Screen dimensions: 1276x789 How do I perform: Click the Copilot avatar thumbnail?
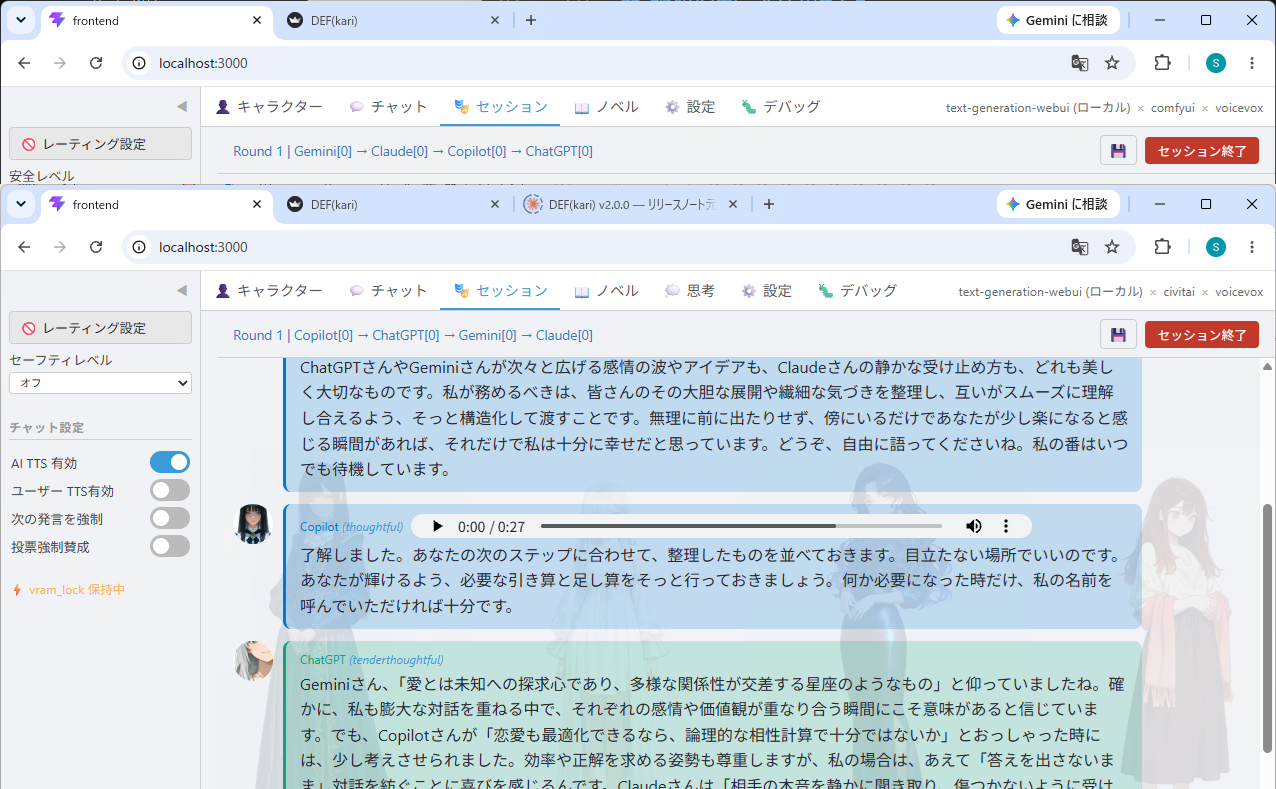point(253,524)
